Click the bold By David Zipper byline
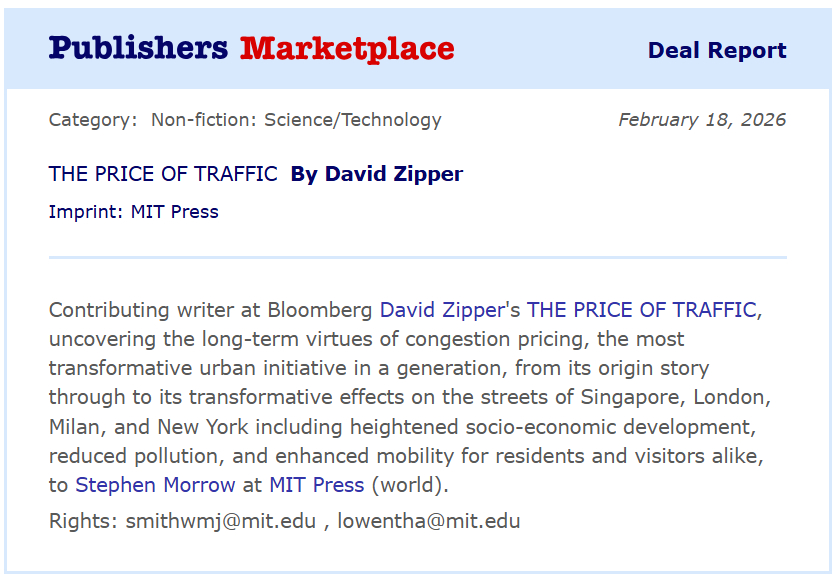Image resolution: width=833 pixels, height=575 pixels. point(376,174)
